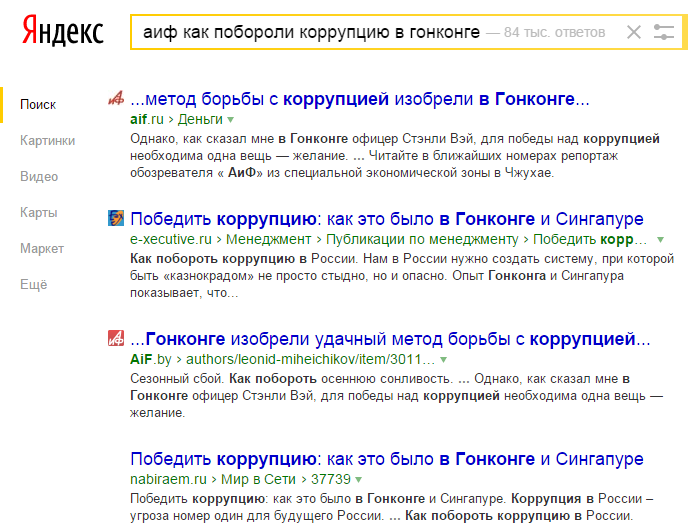Open the Маркет tab
The image size is (688, 530).
click(42, 248)
